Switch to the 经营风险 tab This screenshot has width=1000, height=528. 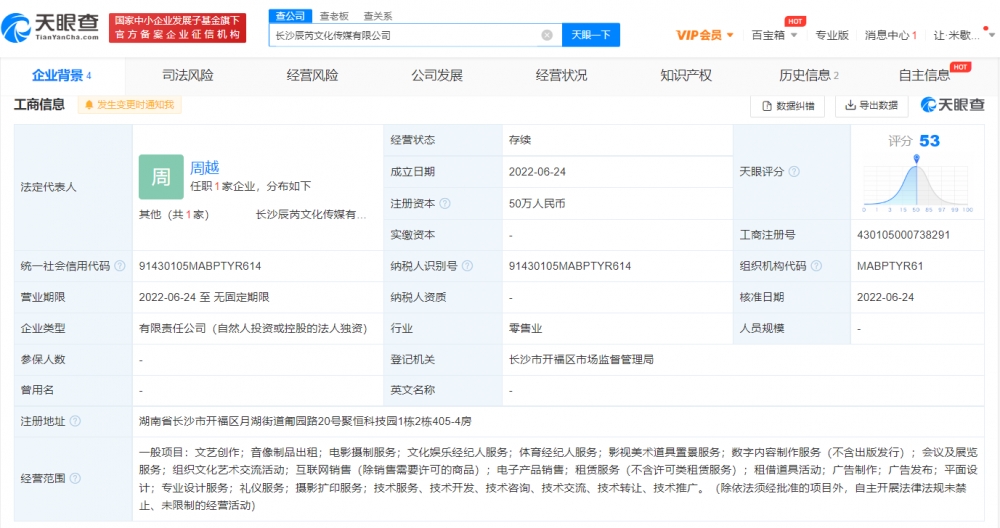click(312, 75)
